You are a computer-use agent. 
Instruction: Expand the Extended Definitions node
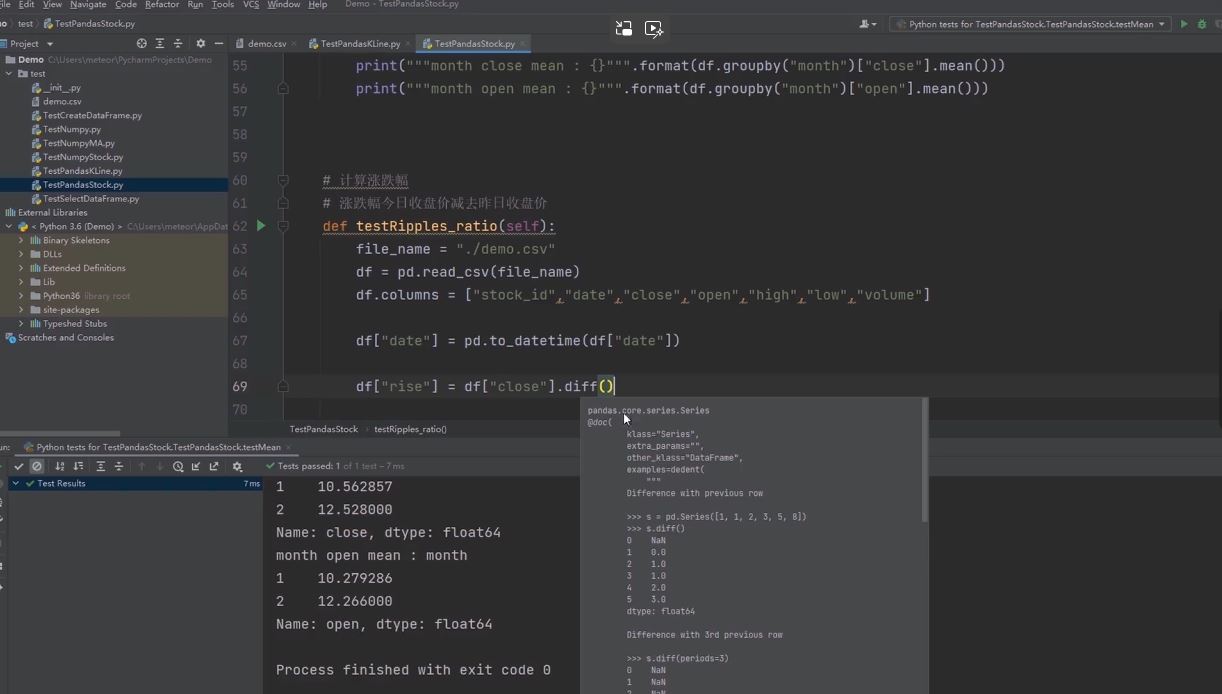pyautogui.click(x=21, y=268)
